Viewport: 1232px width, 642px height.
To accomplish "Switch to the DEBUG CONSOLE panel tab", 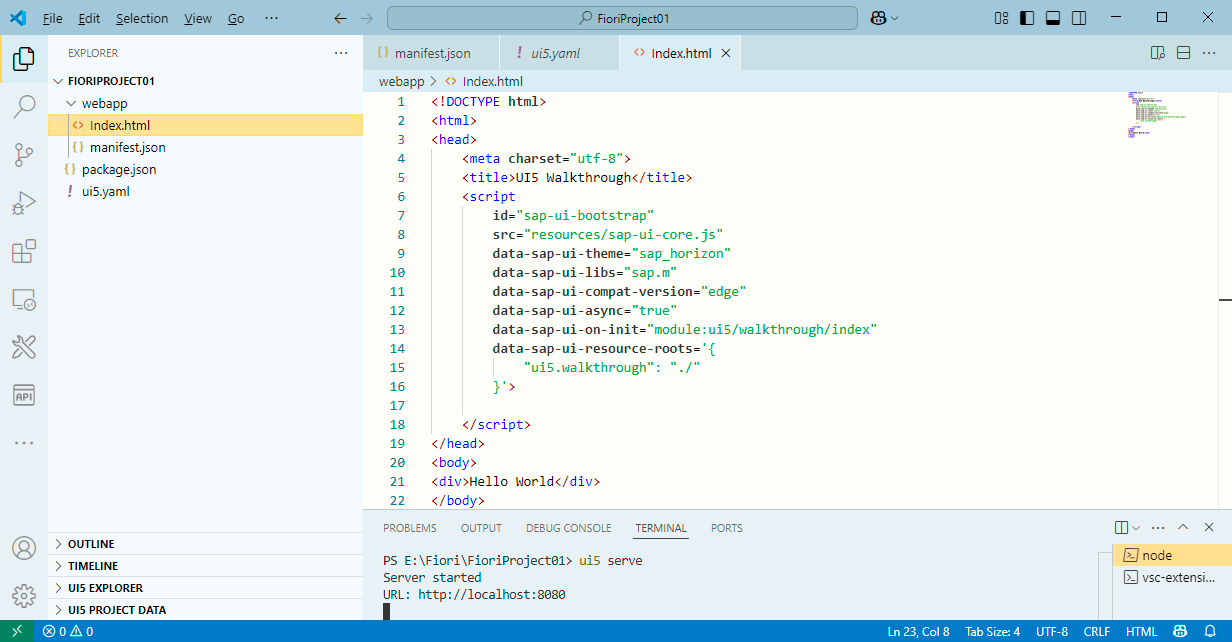I will [x=568, y=528].
